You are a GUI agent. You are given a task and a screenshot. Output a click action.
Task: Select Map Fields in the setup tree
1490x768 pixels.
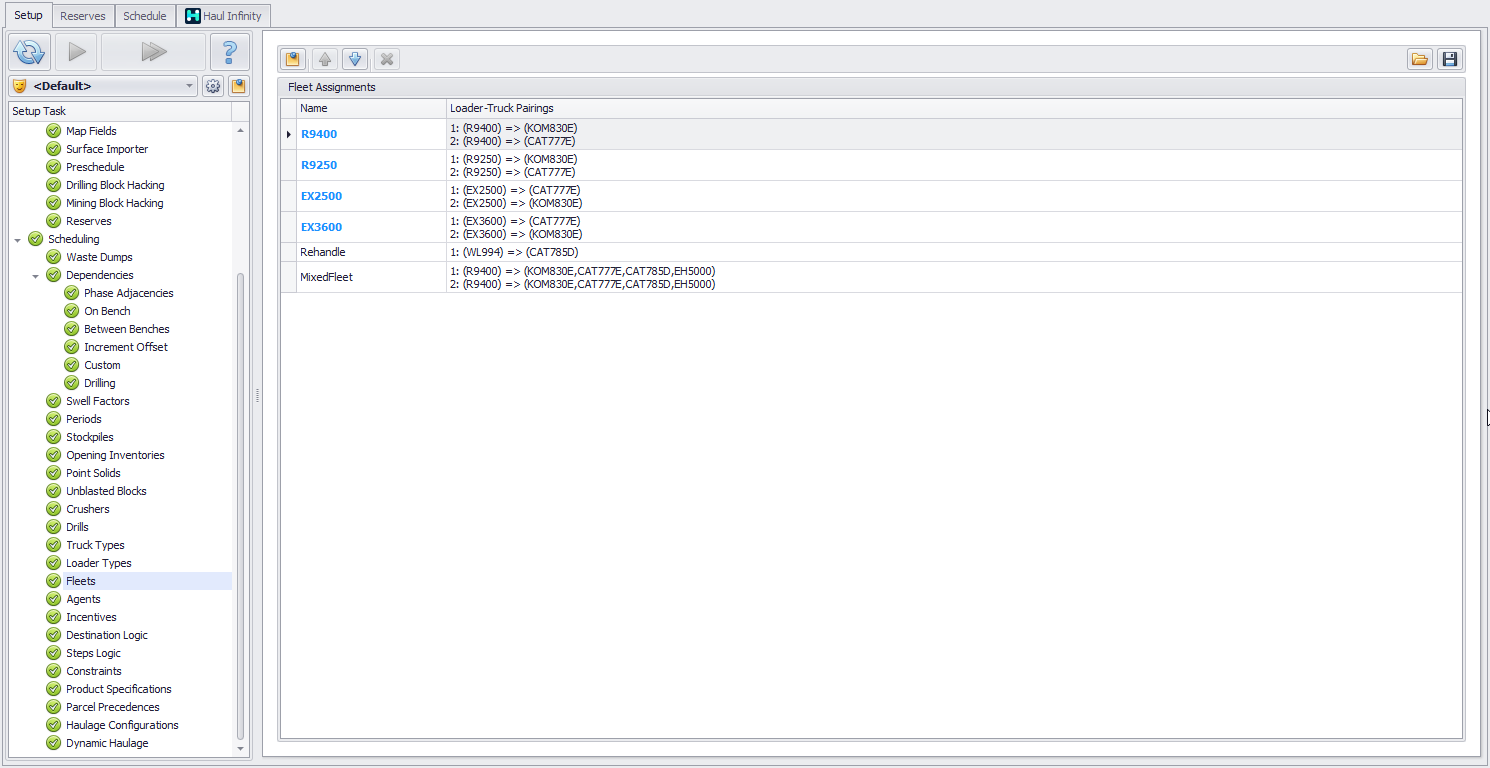(x=91, y=131)
